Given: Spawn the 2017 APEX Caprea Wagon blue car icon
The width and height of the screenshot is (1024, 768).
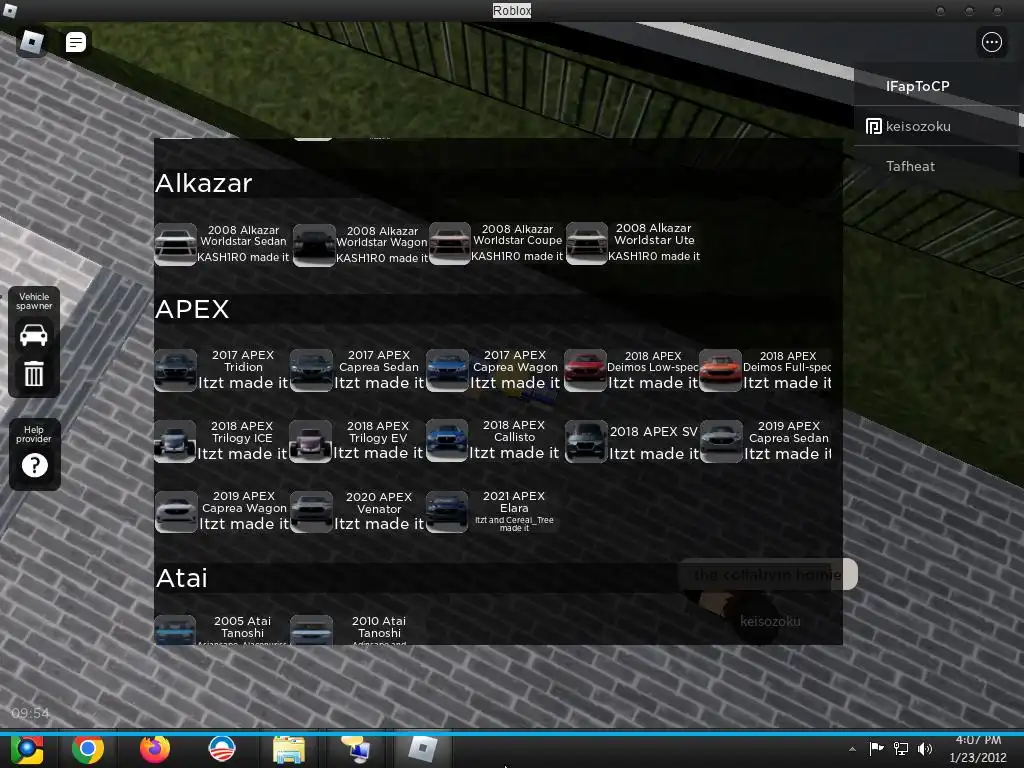Looking at the screenshot, I should [x=447, y=370].
